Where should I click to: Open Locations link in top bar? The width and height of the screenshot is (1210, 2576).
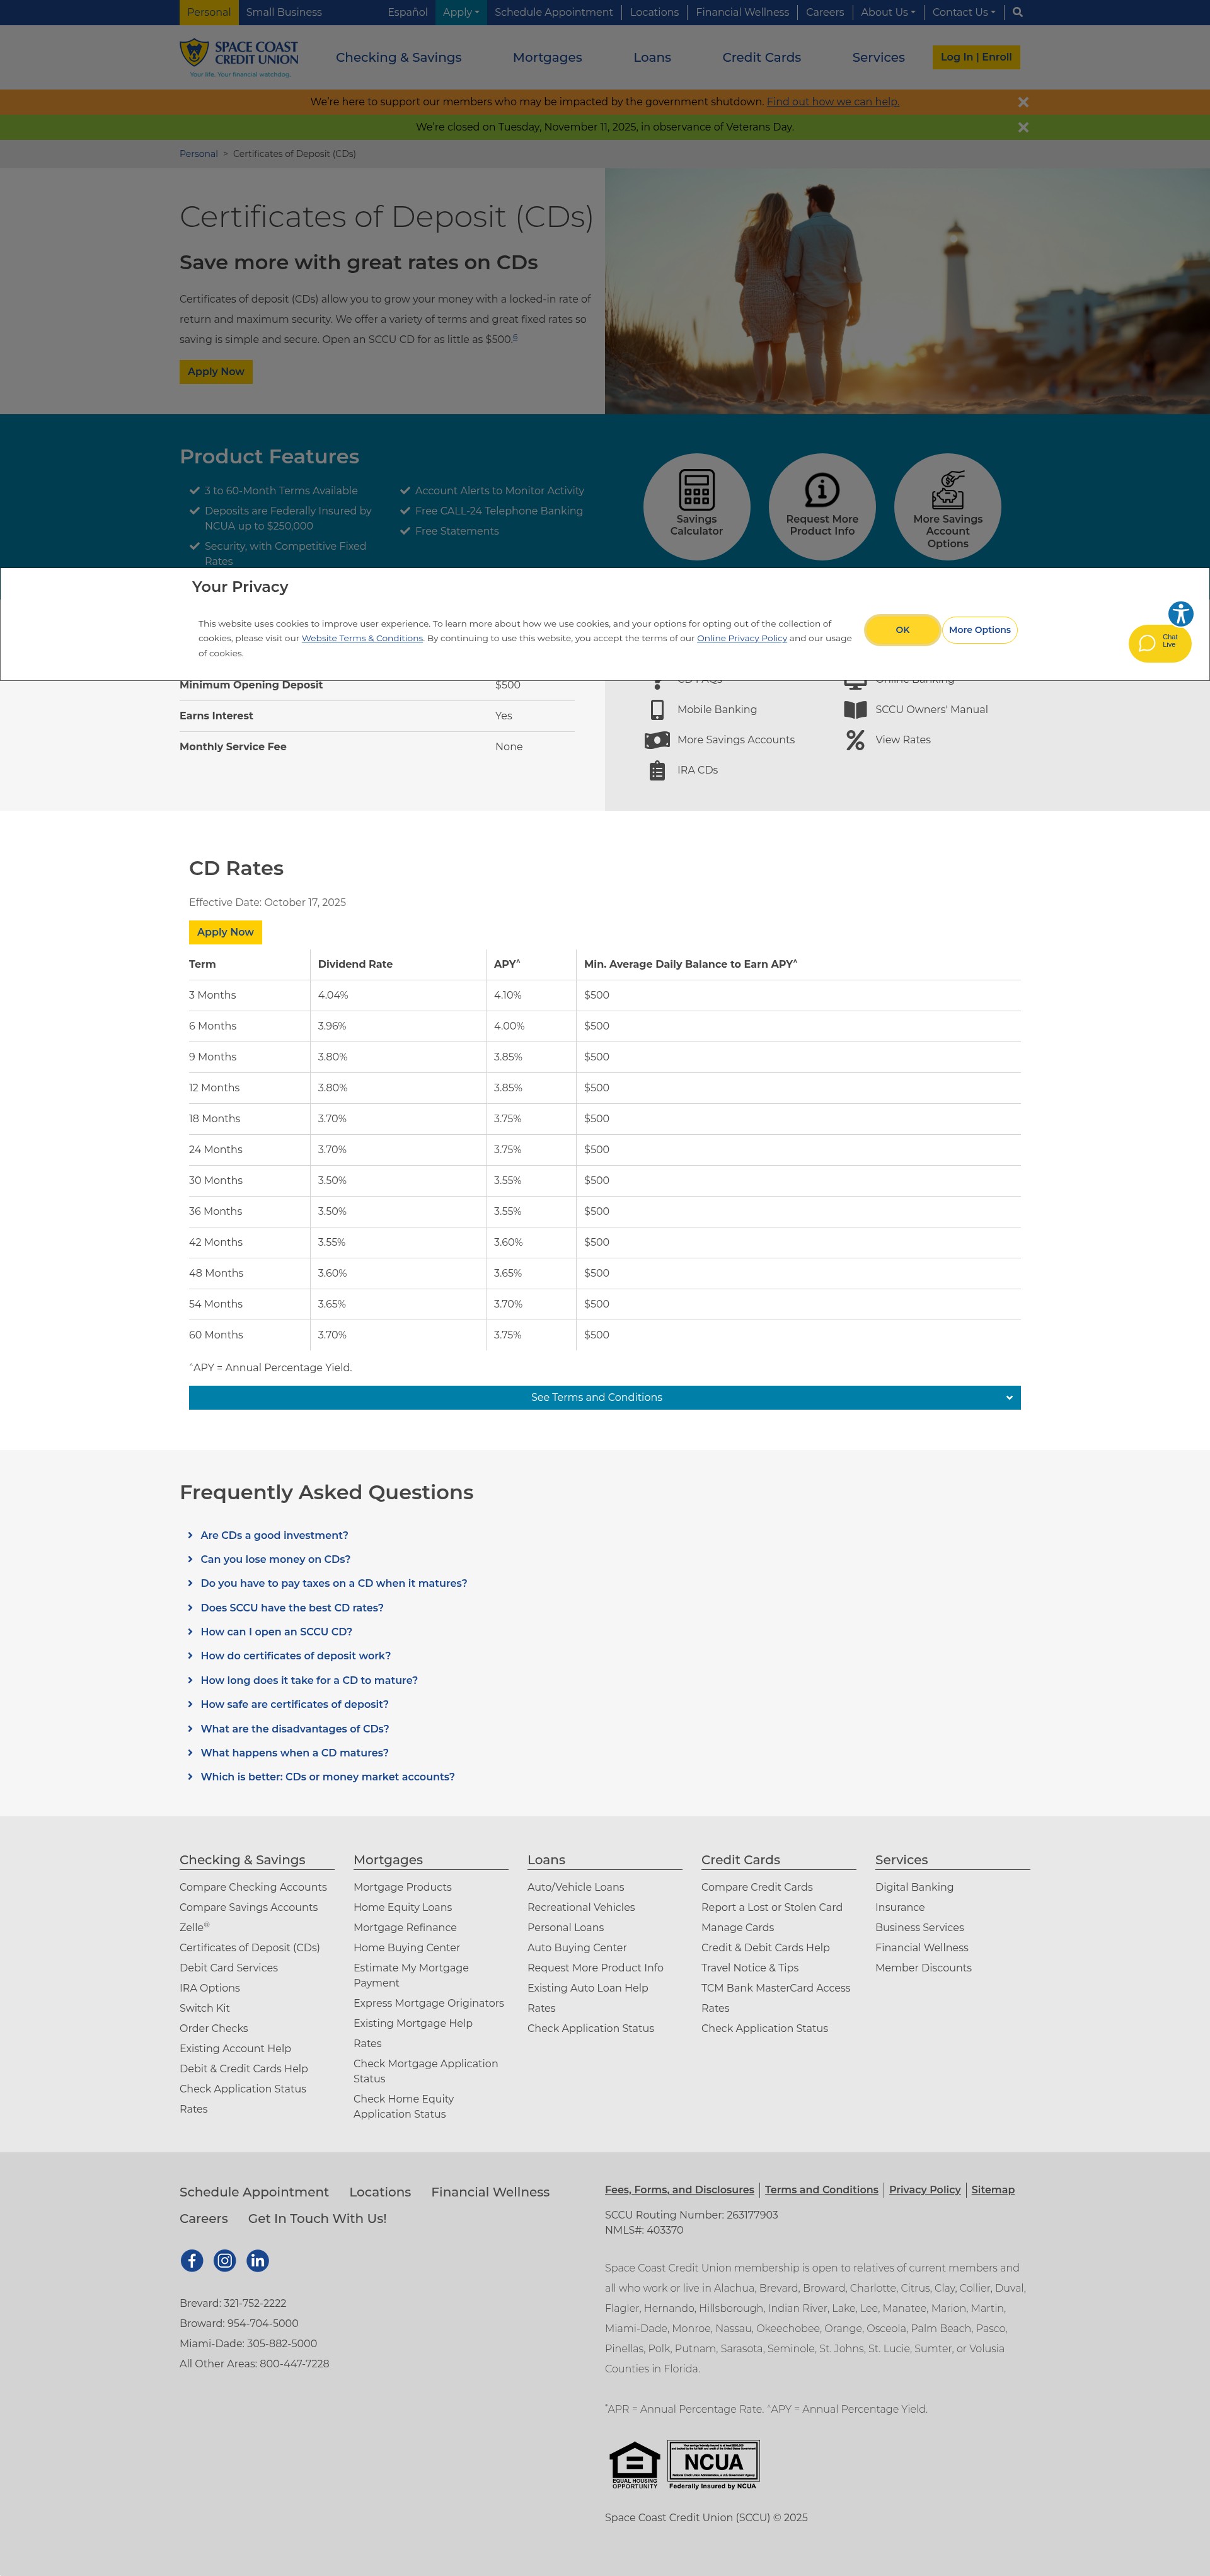[654, 12]
